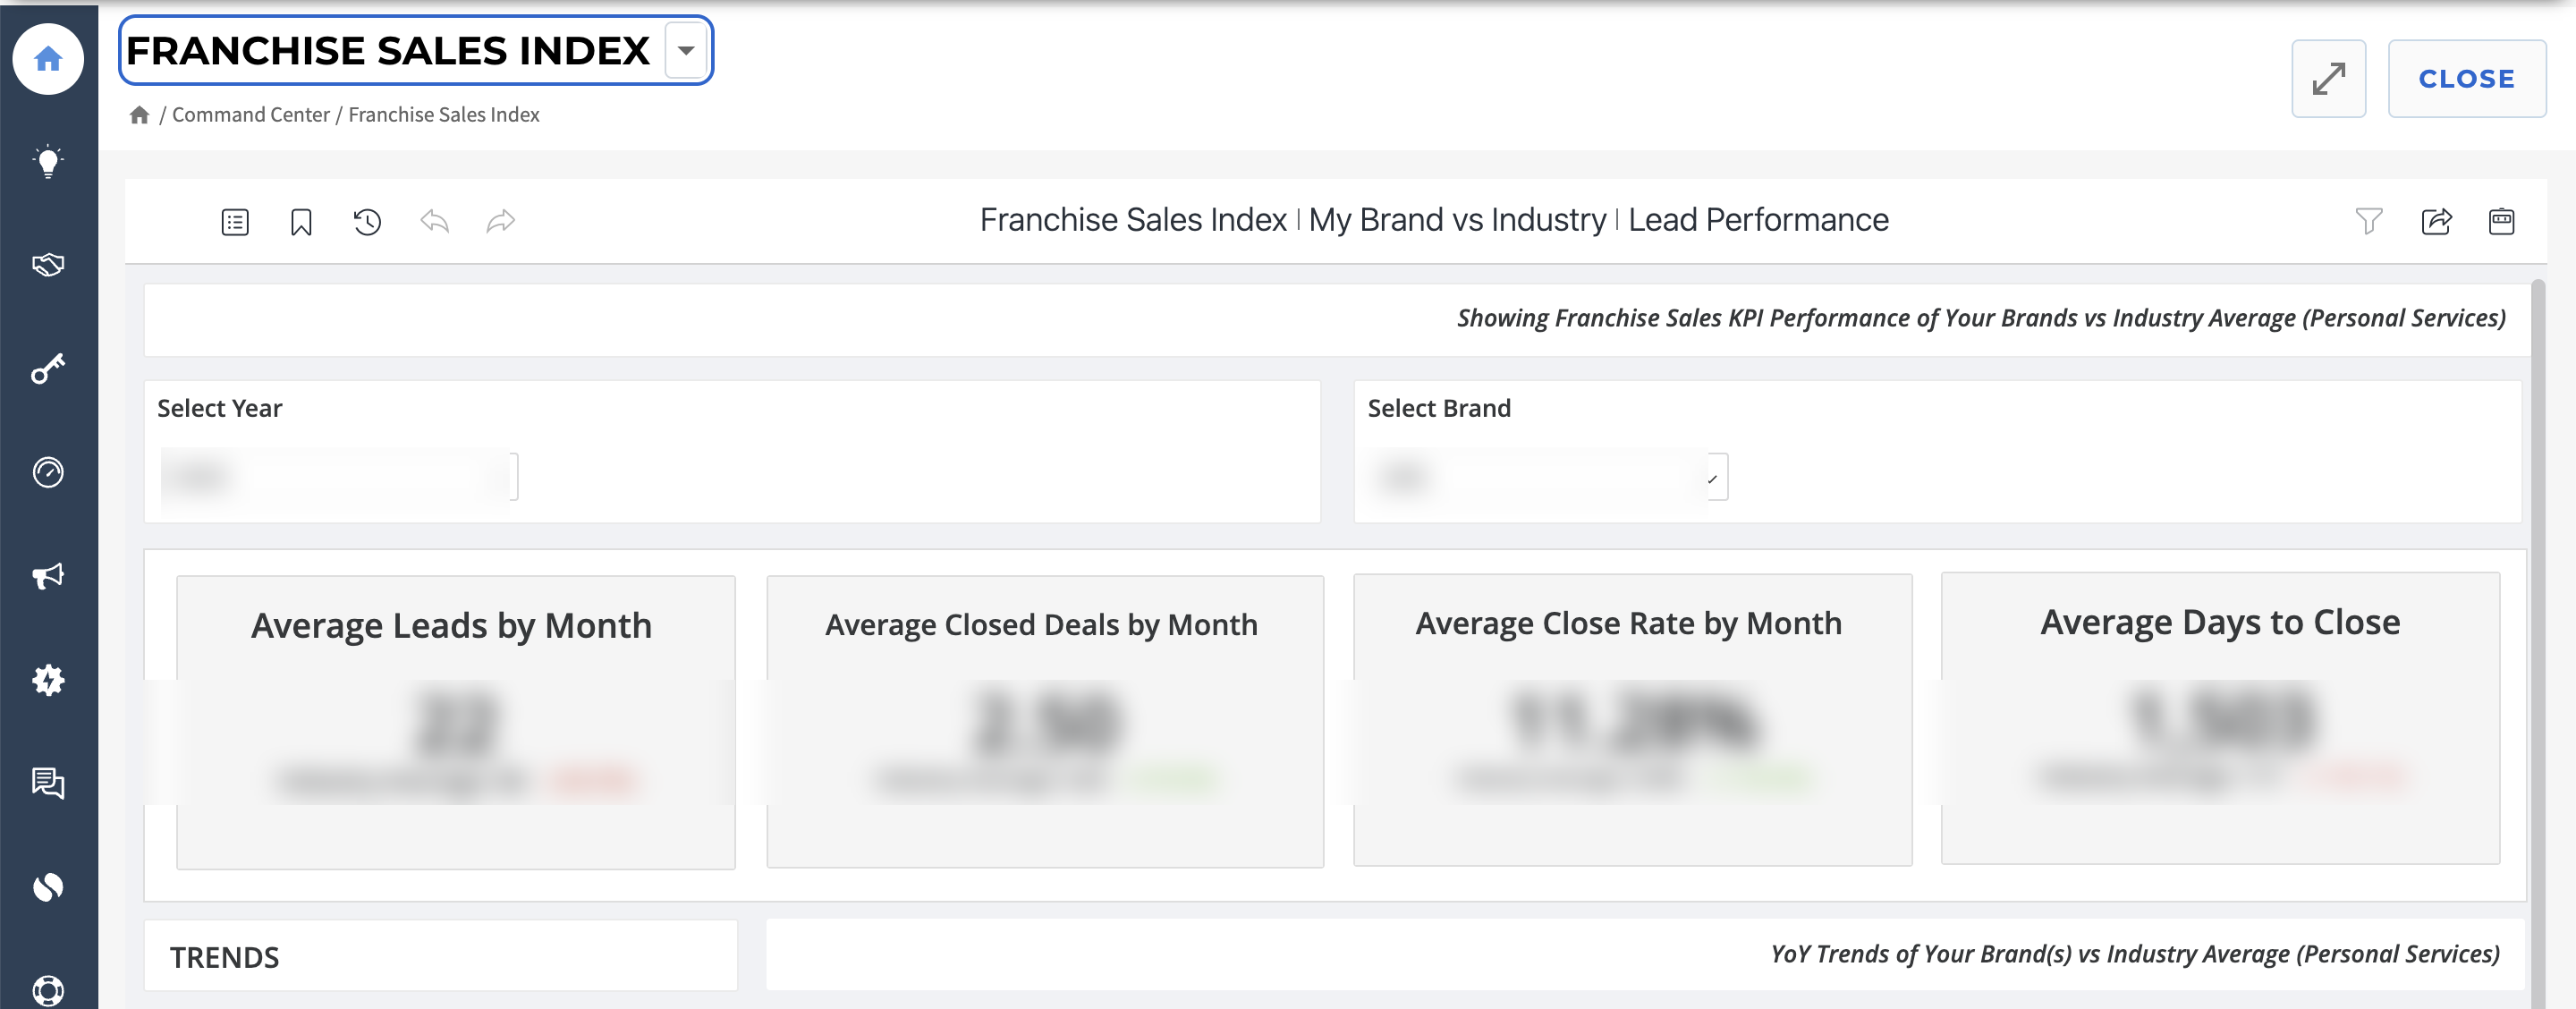Open the home icon in sidebar

48,59
